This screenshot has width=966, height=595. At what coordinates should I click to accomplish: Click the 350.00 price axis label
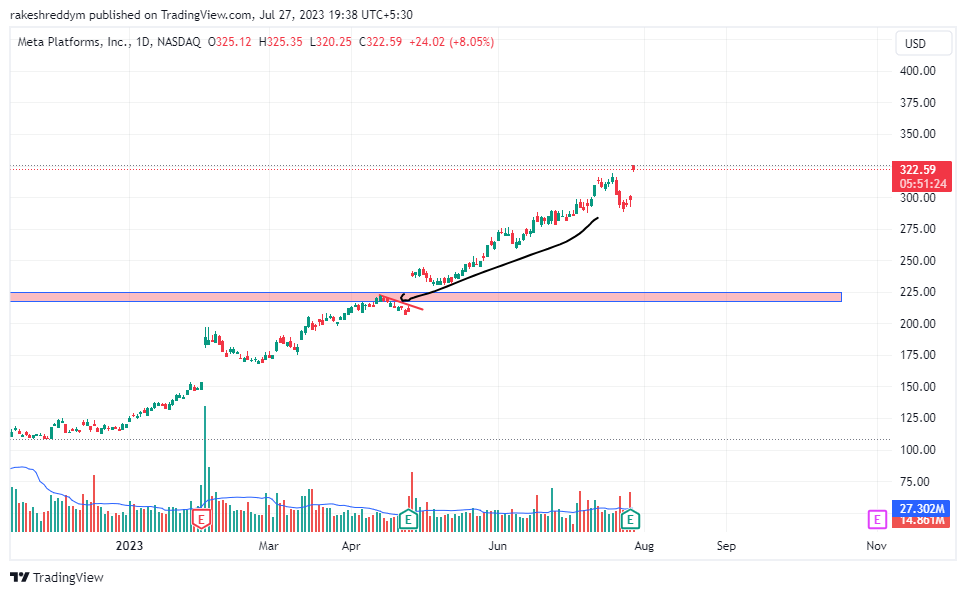(x=917, y=134)
